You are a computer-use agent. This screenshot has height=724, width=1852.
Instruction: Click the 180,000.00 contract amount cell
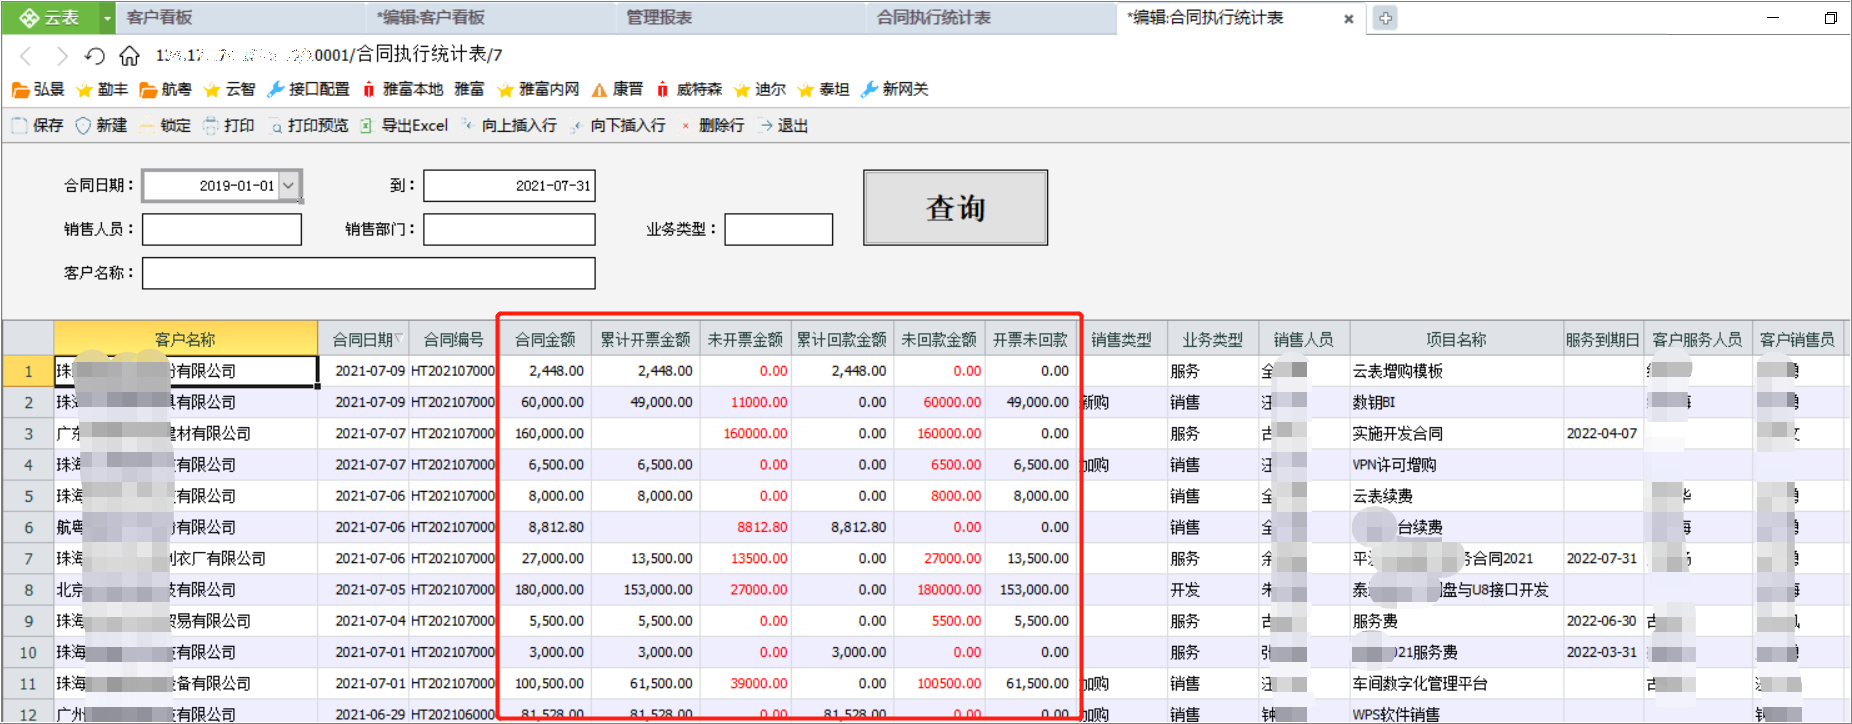pos(545,590)
